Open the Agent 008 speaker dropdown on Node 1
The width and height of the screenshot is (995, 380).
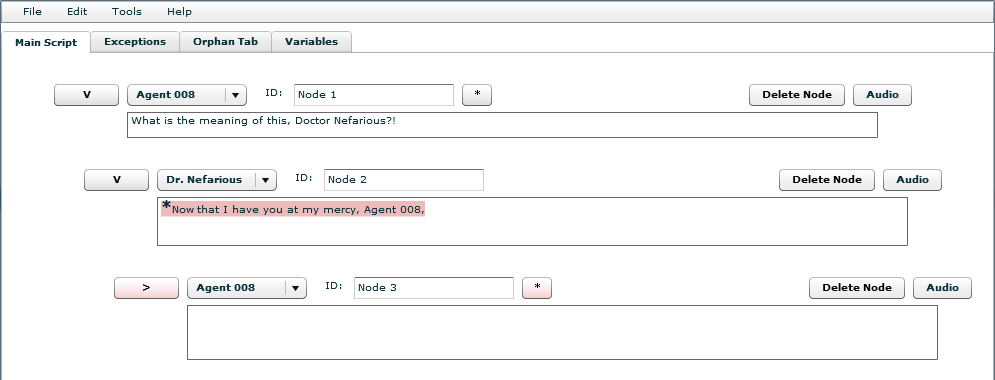[187, 95]
